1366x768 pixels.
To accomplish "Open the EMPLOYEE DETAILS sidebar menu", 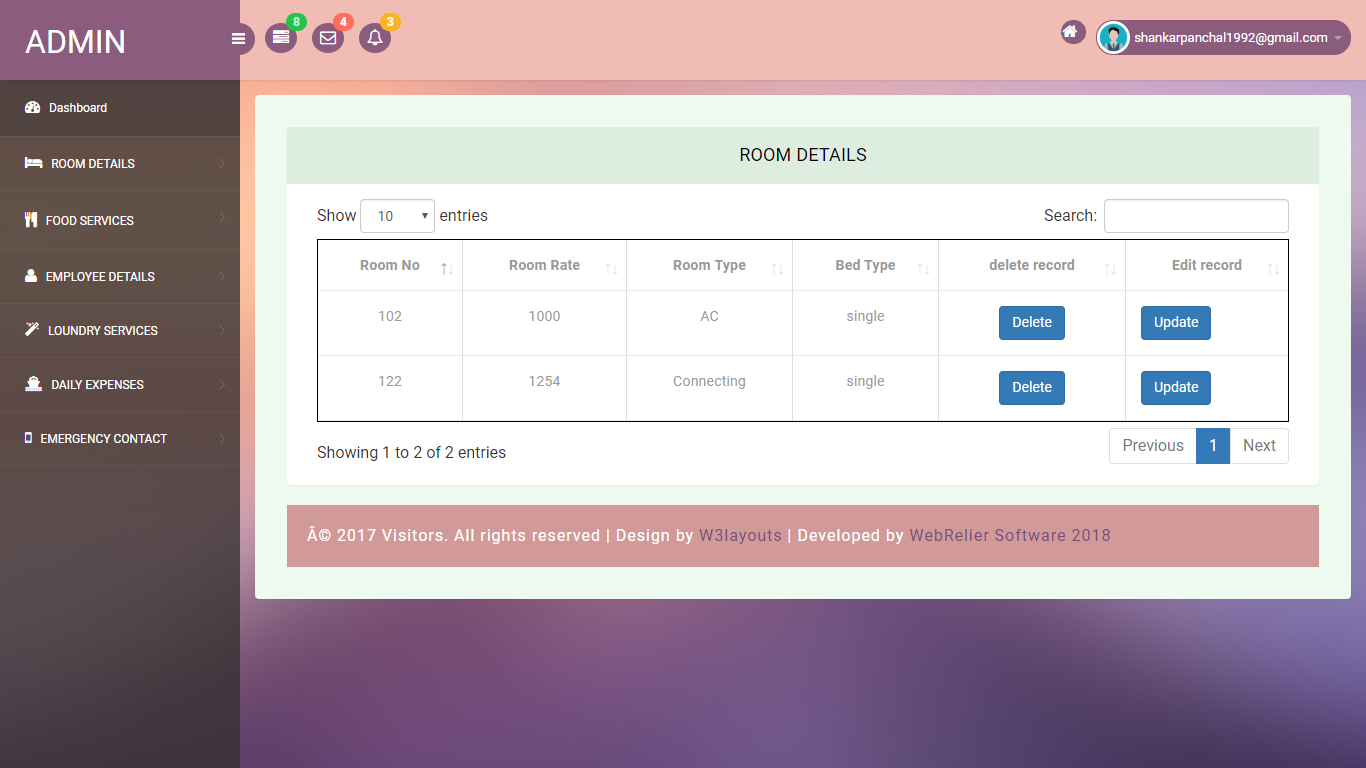I will pos(120,276).
